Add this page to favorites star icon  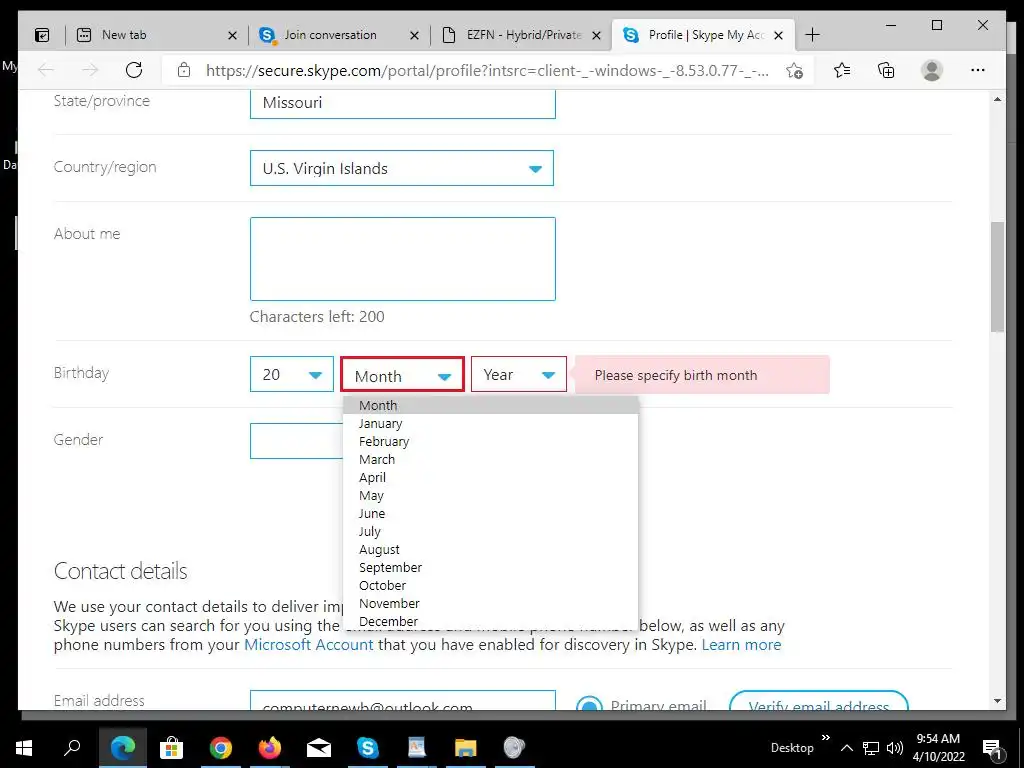[794, 71]
